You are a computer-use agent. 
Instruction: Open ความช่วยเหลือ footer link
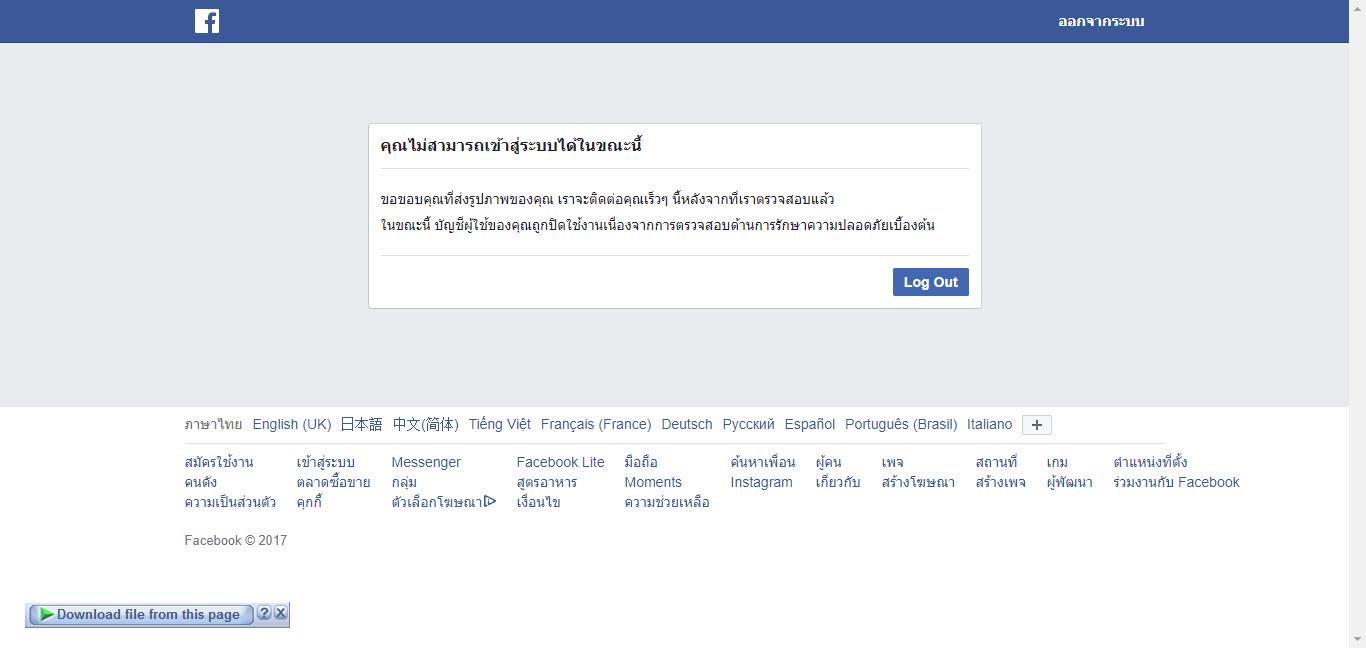click(667, 502)
